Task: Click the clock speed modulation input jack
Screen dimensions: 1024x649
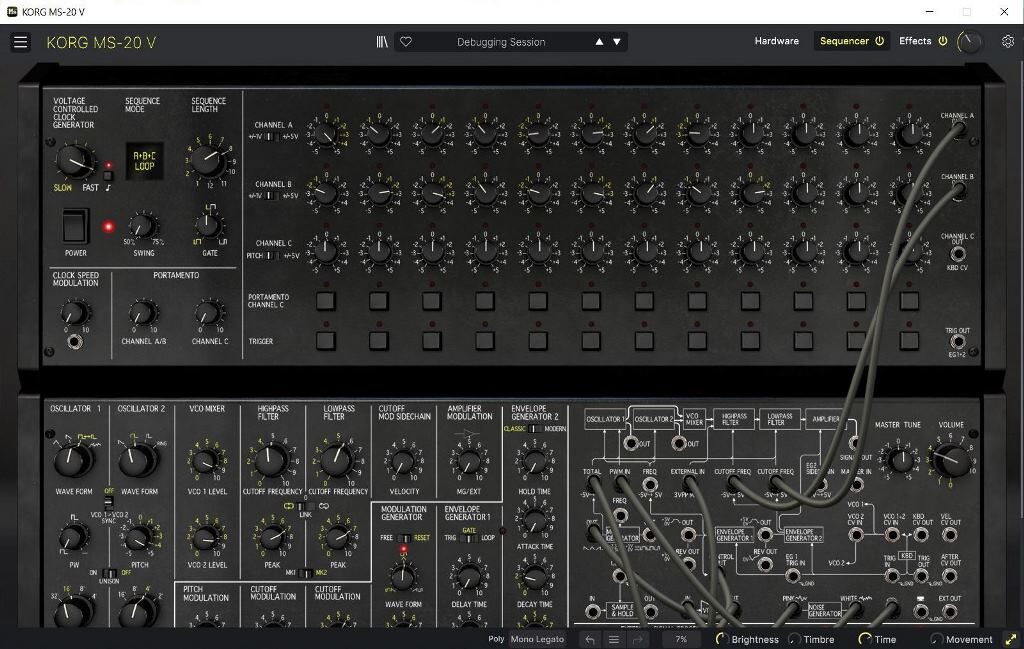Action: [x=75, y=341]
